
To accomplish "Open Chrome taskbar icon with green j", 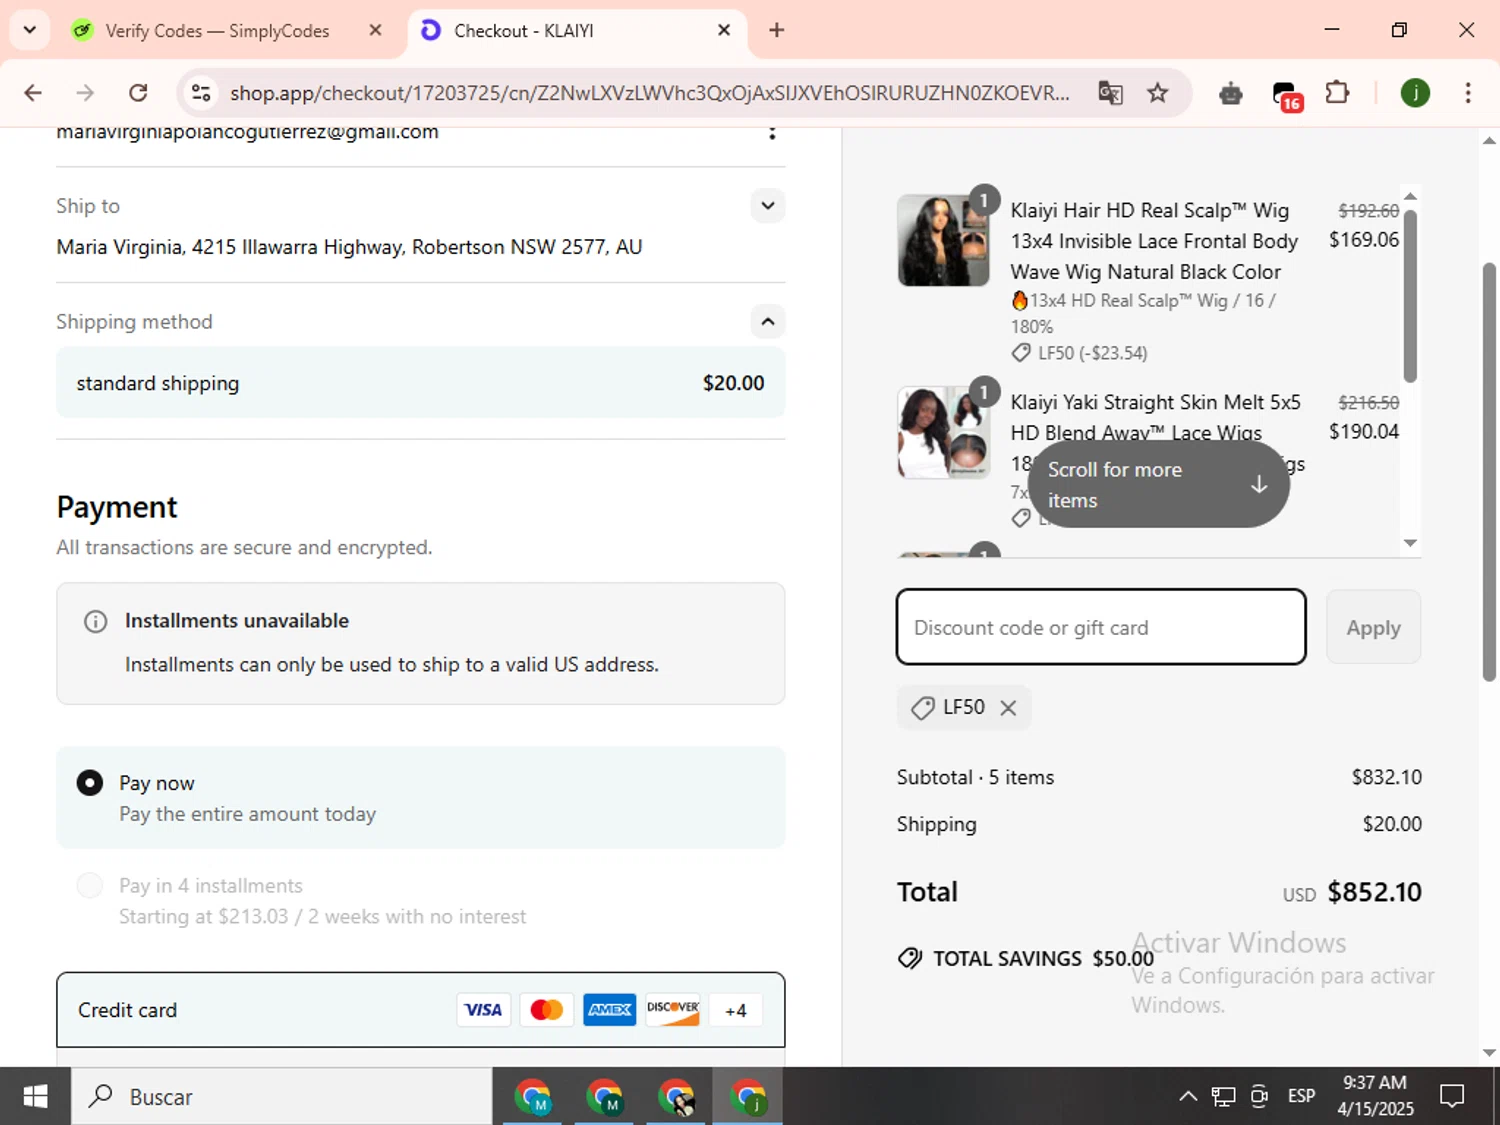I will pyautogui.click(x=748, y=1097).
